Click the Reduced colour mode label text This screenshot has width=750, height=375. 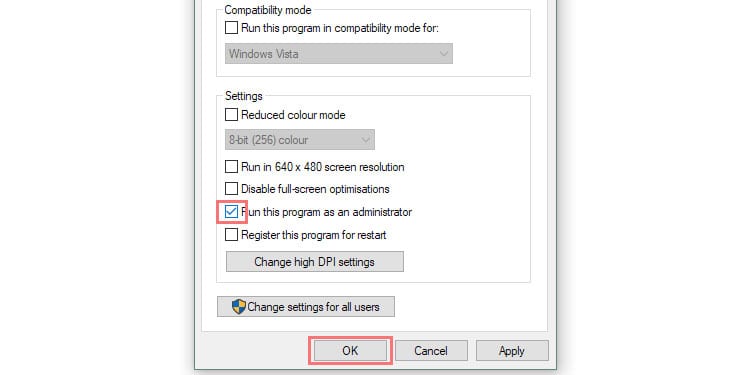(293, 115)
